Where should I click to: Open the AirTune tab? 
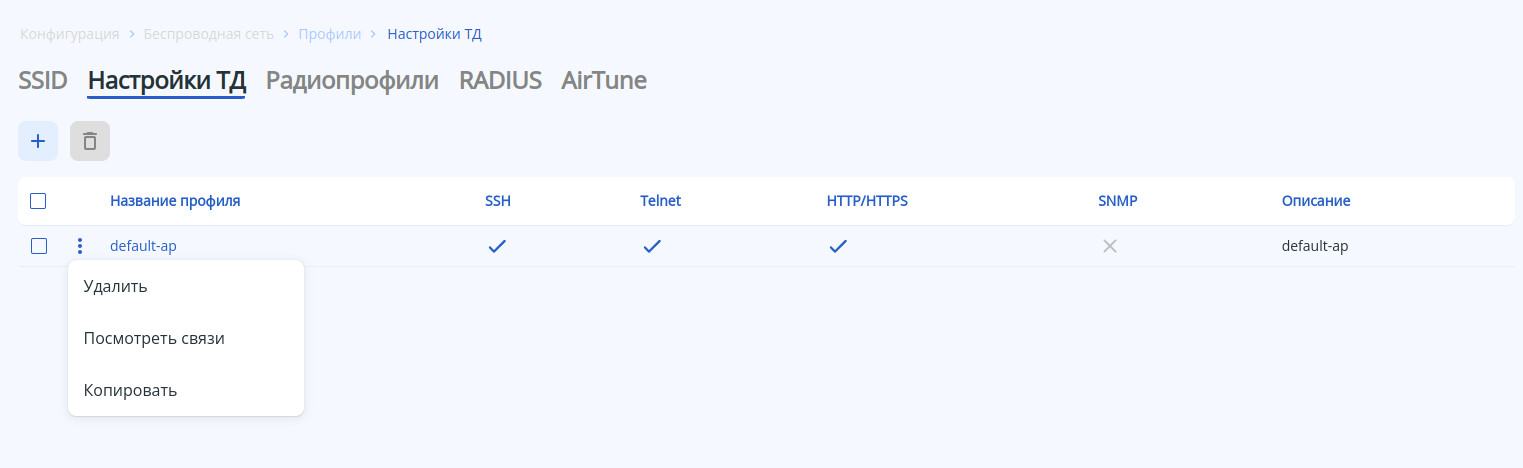pos(604,81)
